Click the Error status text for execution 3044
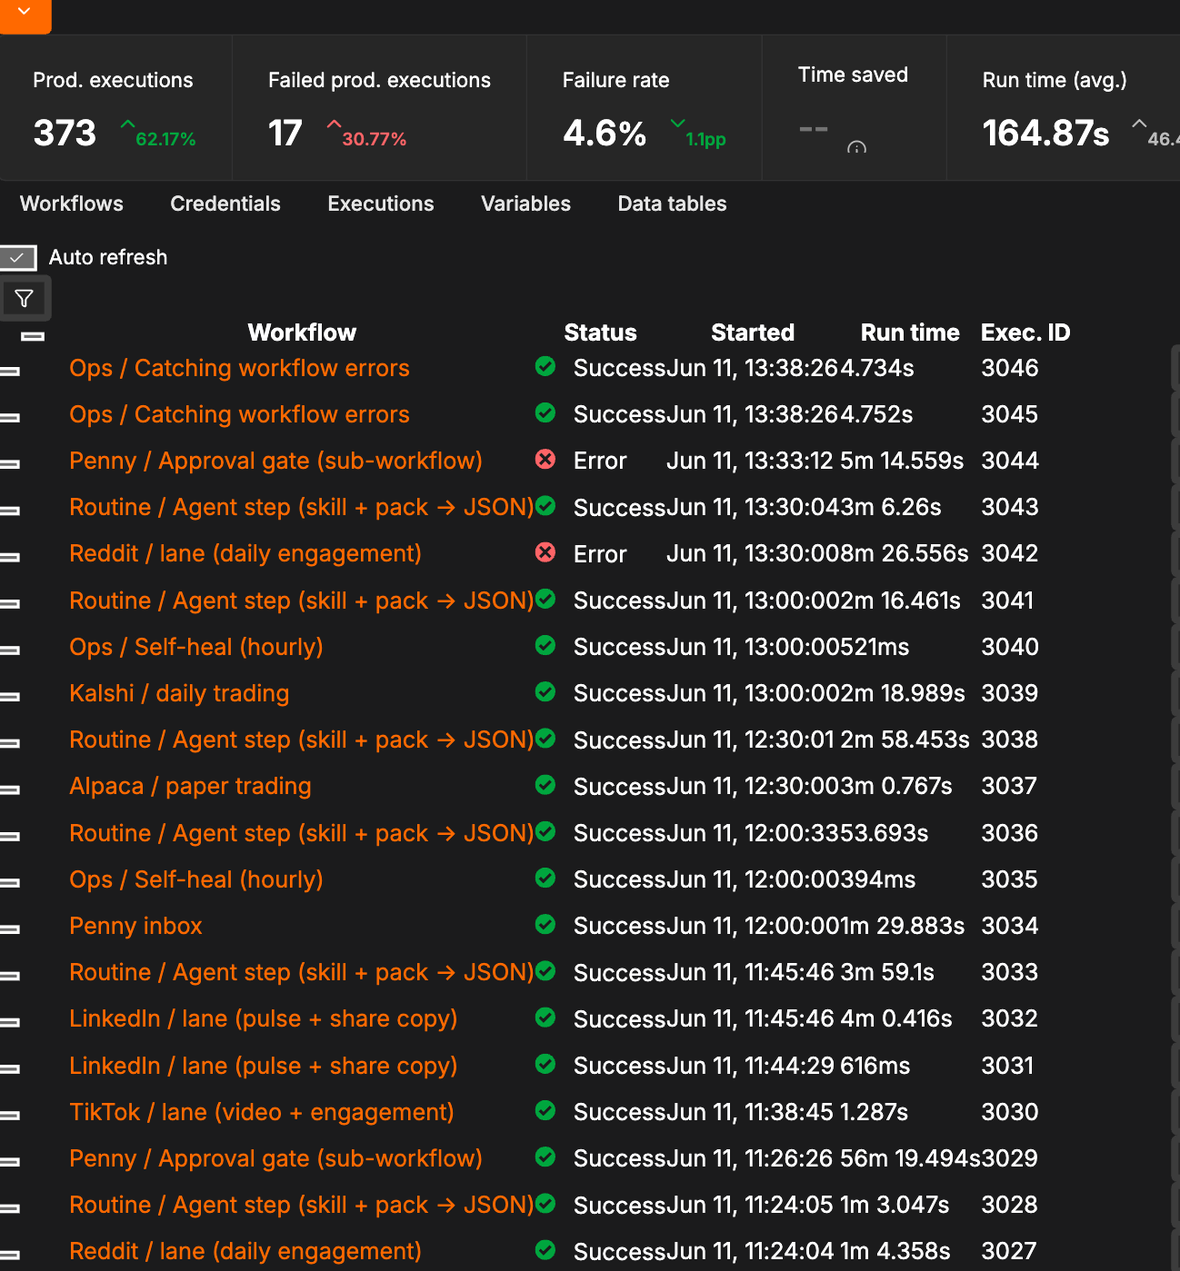The image size is (1180, 1271). tap(600, 461)
